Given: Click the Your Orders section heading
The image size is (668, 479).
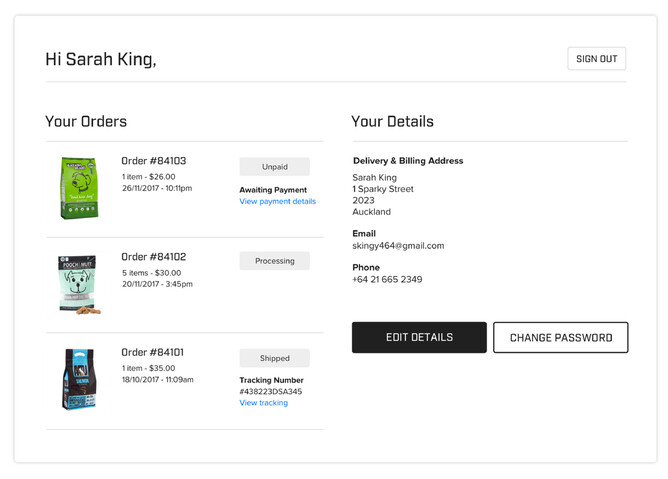Looking at the screenshot, I should click(x=86, y=122).
